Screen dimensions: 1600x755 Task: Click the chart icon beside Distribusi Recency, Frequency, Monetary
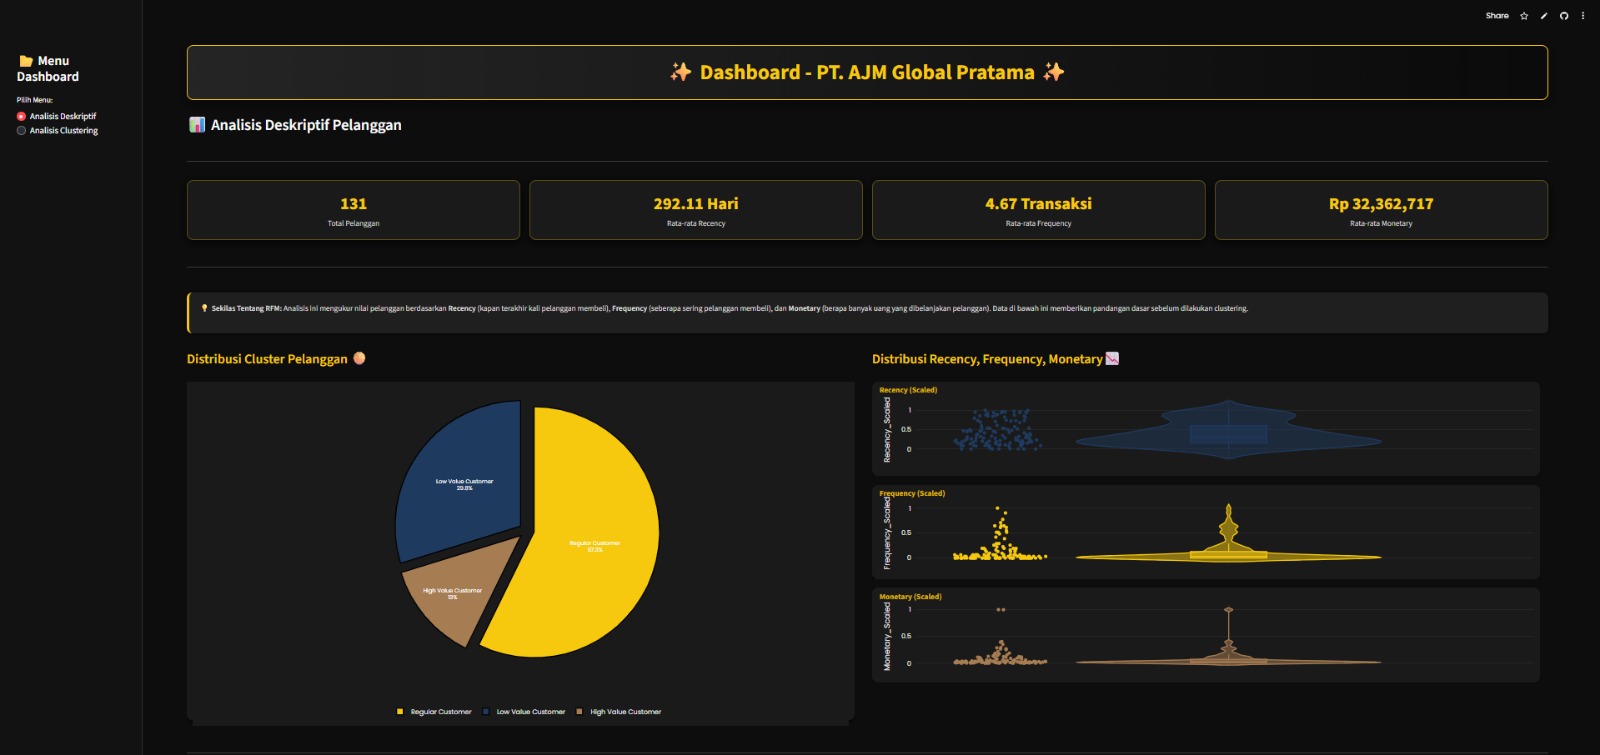[1112, 358]
